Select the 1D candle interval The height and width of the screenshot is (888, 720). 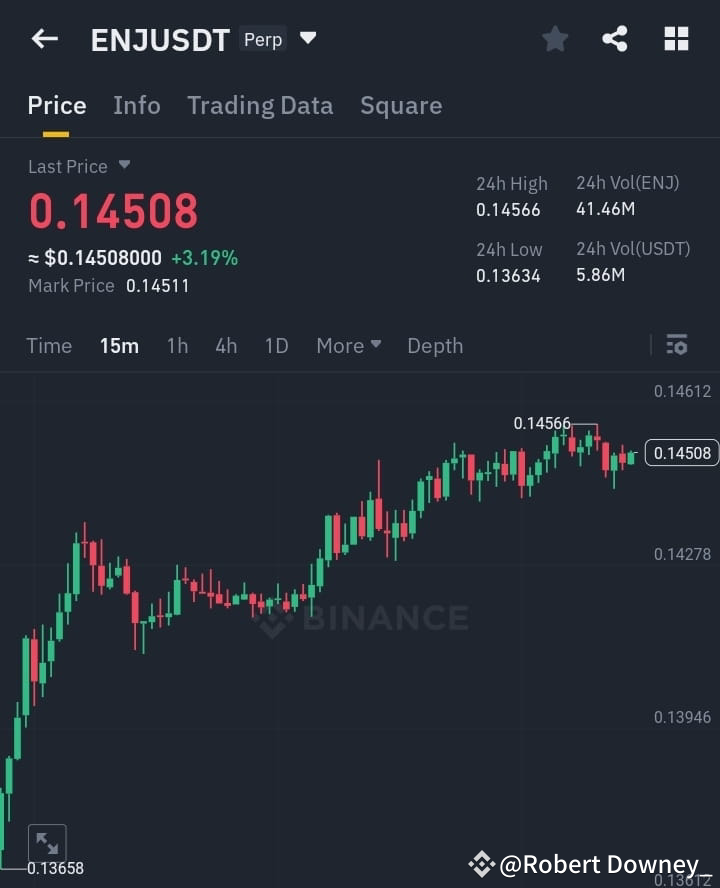[277, 345]
